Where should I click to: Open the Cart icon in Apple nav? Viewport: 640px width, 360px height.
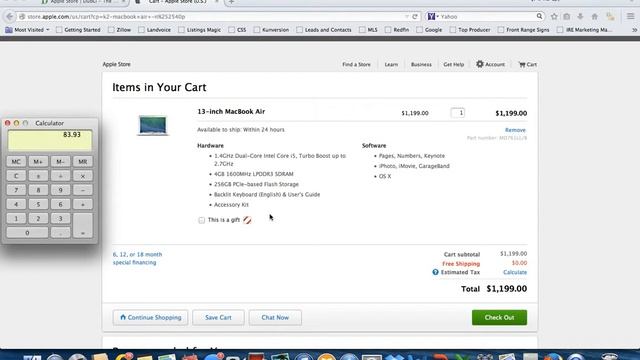click(x=528, y=64)
